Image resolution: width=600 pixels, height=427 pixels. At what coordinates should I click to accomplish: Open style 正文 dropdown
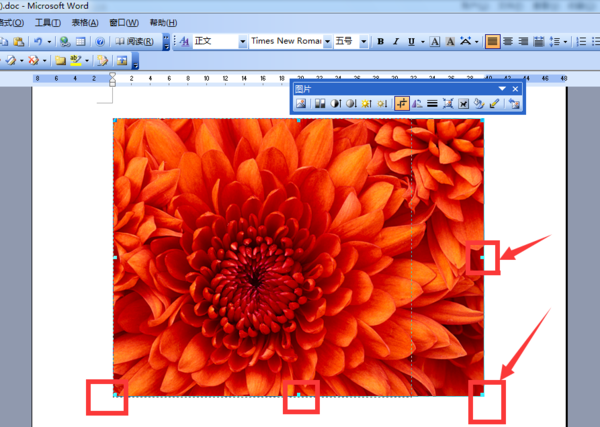(243, 41)
